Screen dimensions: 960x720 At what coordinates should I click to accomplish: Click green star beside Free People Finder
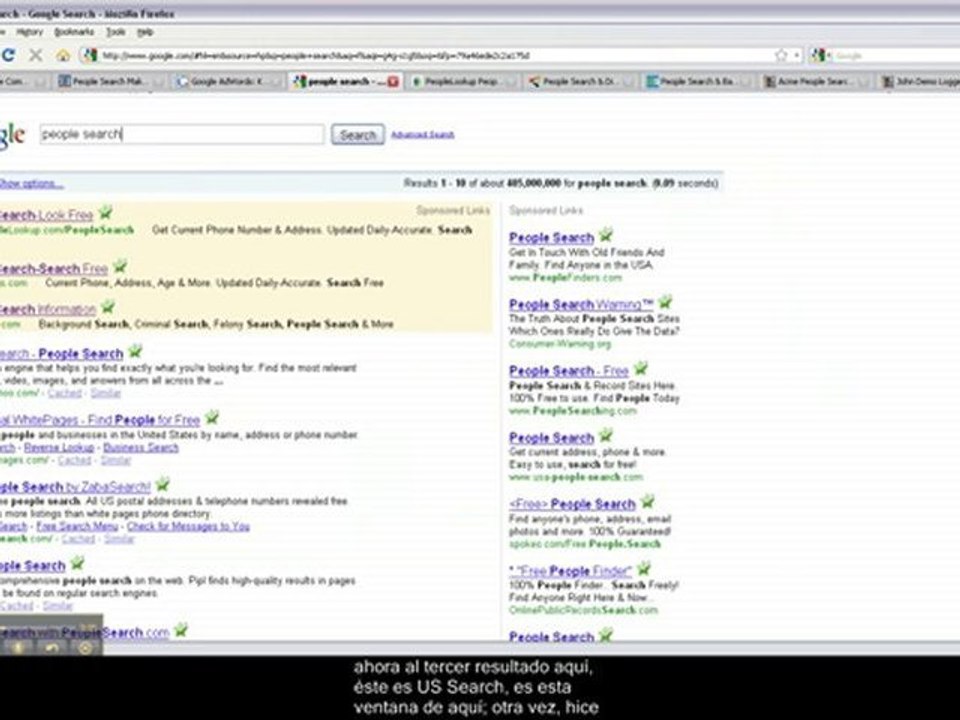point(643,568)
